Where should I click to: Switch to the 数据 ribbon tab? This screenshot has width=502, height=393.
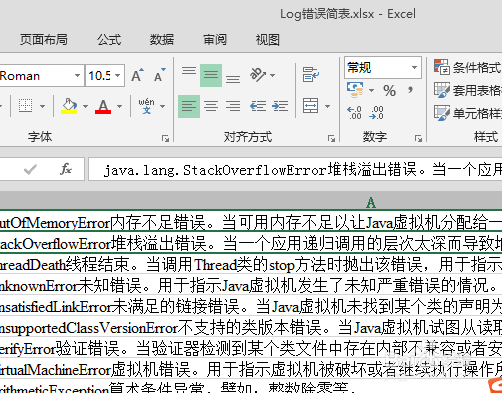coord(162,40)
